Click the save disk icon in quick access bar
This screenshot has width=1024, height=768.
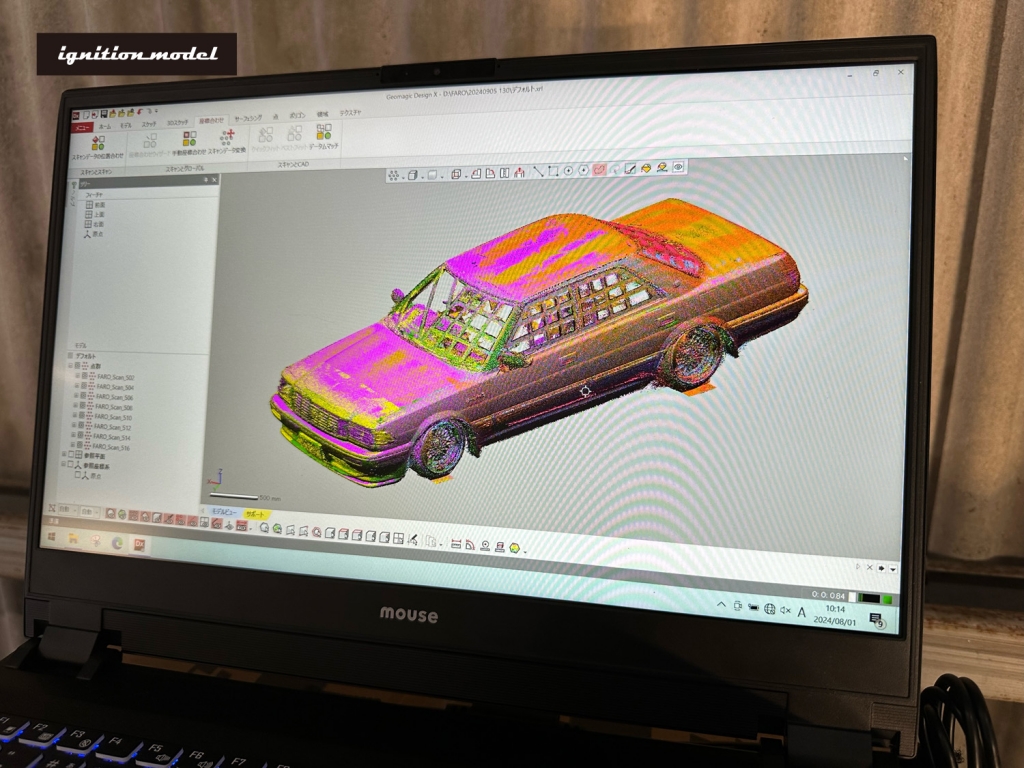[x=104, y=114]
